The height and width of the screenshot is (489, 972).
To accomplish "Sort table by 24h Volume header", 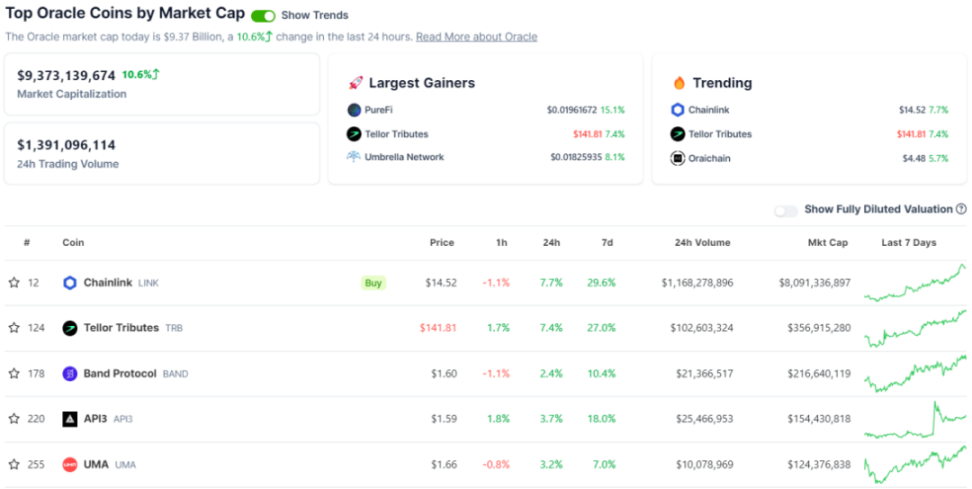I will click(x=702, y=242).
